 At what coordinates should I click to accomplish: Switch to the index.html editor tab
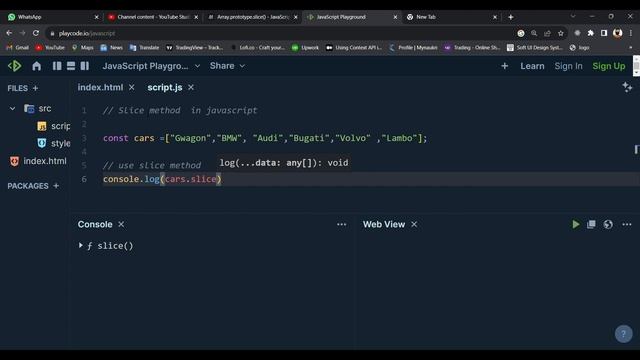(100, 88)
